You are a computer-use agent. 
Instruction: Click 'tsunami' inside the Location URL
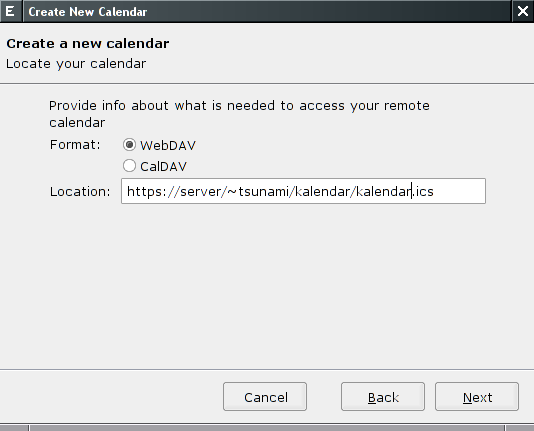[264, 191]
